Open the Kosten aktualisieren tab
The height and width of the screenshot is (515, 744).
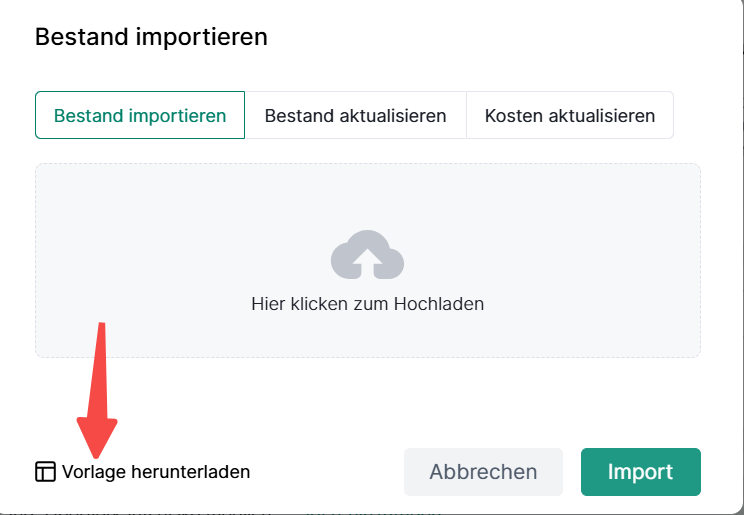tap(569, 115)
